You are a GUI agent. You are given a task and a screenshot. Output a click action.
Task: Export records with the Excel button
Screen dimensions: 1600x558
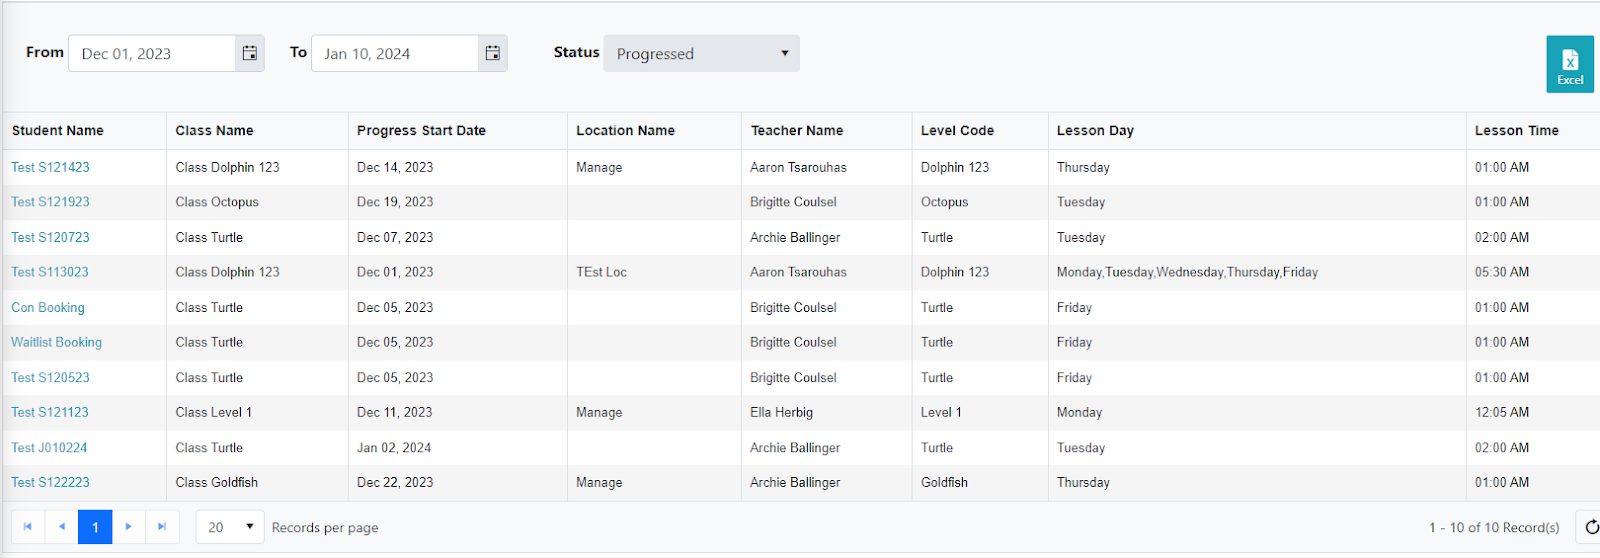tap(1570, 64)
